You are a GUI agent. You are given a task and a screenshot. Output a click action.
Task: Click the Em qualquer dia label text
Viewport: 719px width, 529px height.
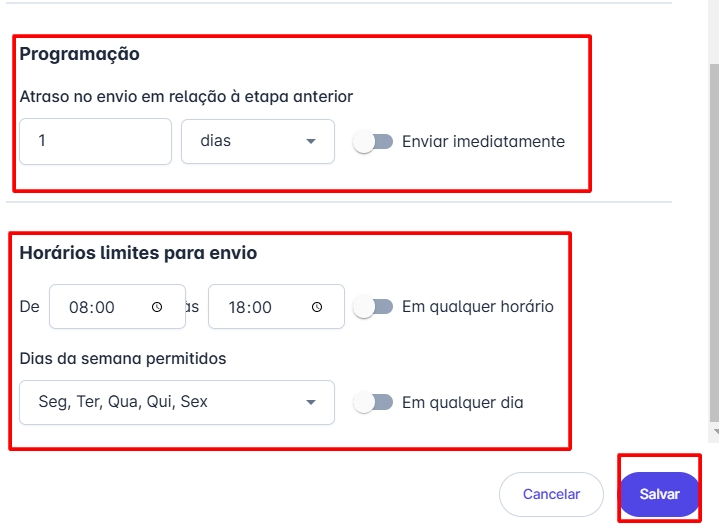tap(462, 403)
